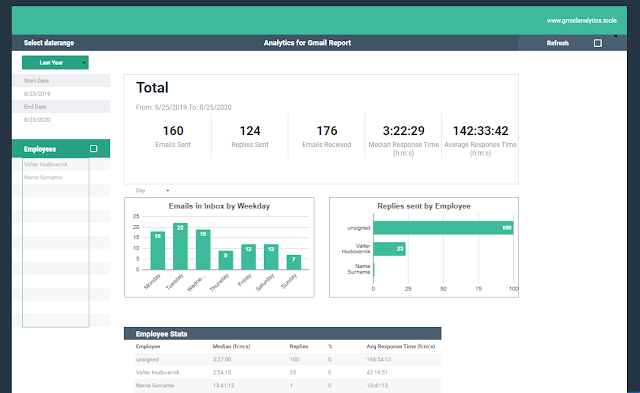Click the Replies sent by Employee title
Image resolution: width=640 pixels, height=393 pixels.
[x=424, y=206]
